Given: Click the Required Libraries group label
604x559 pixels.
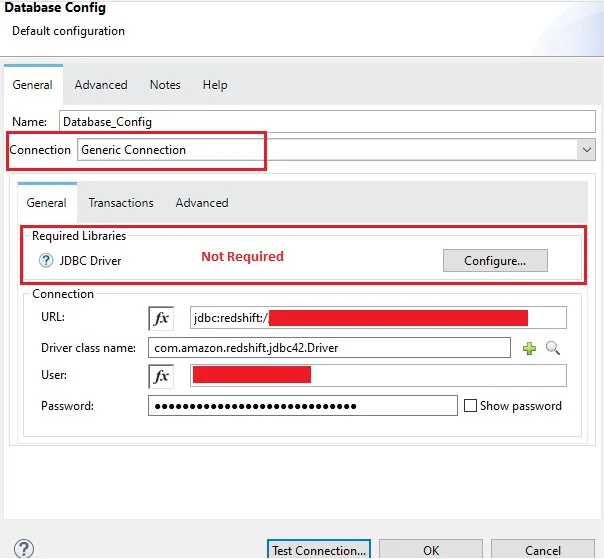Looking at the screenshot, I should coord(79,236).
